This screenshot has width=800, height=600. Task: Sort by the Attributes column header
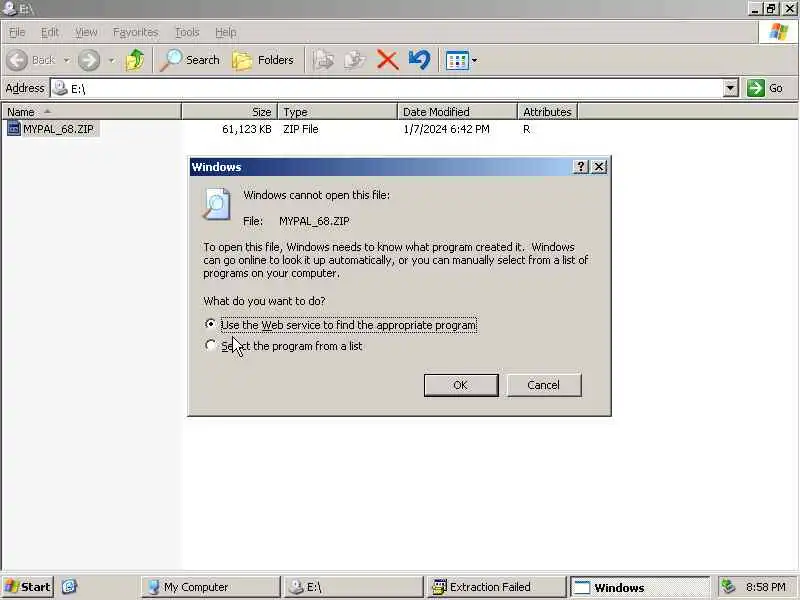coord(547,111)
